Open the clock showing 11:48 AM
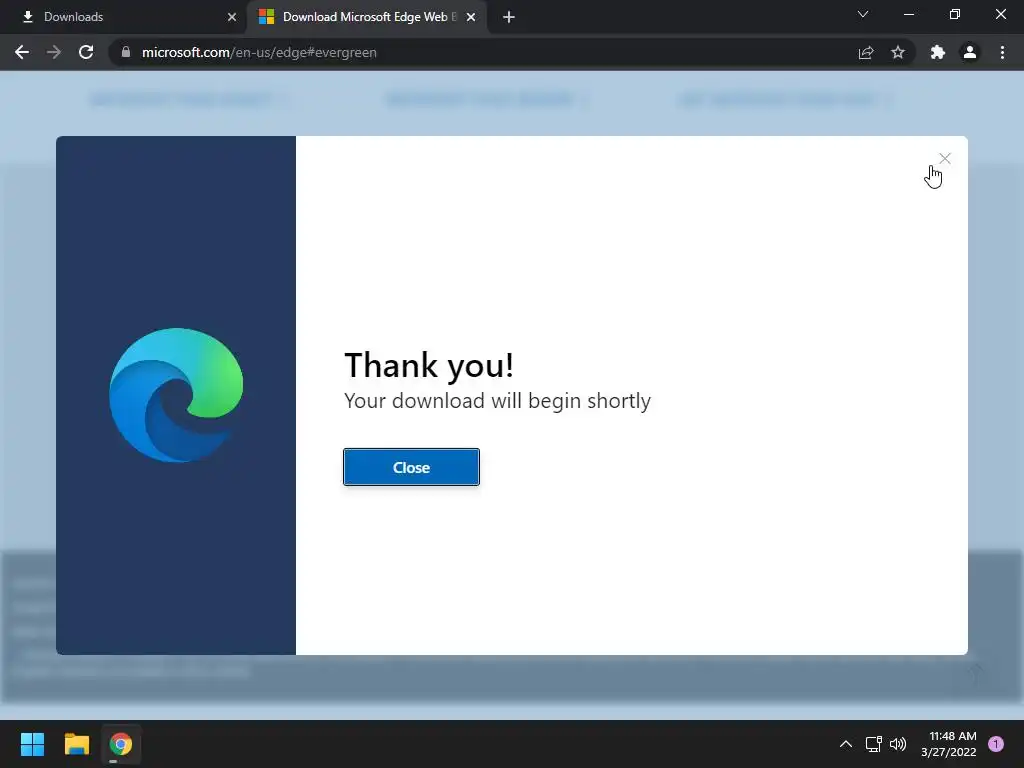The height and width of the screenshot is (768, 1024). coord(949,744)
